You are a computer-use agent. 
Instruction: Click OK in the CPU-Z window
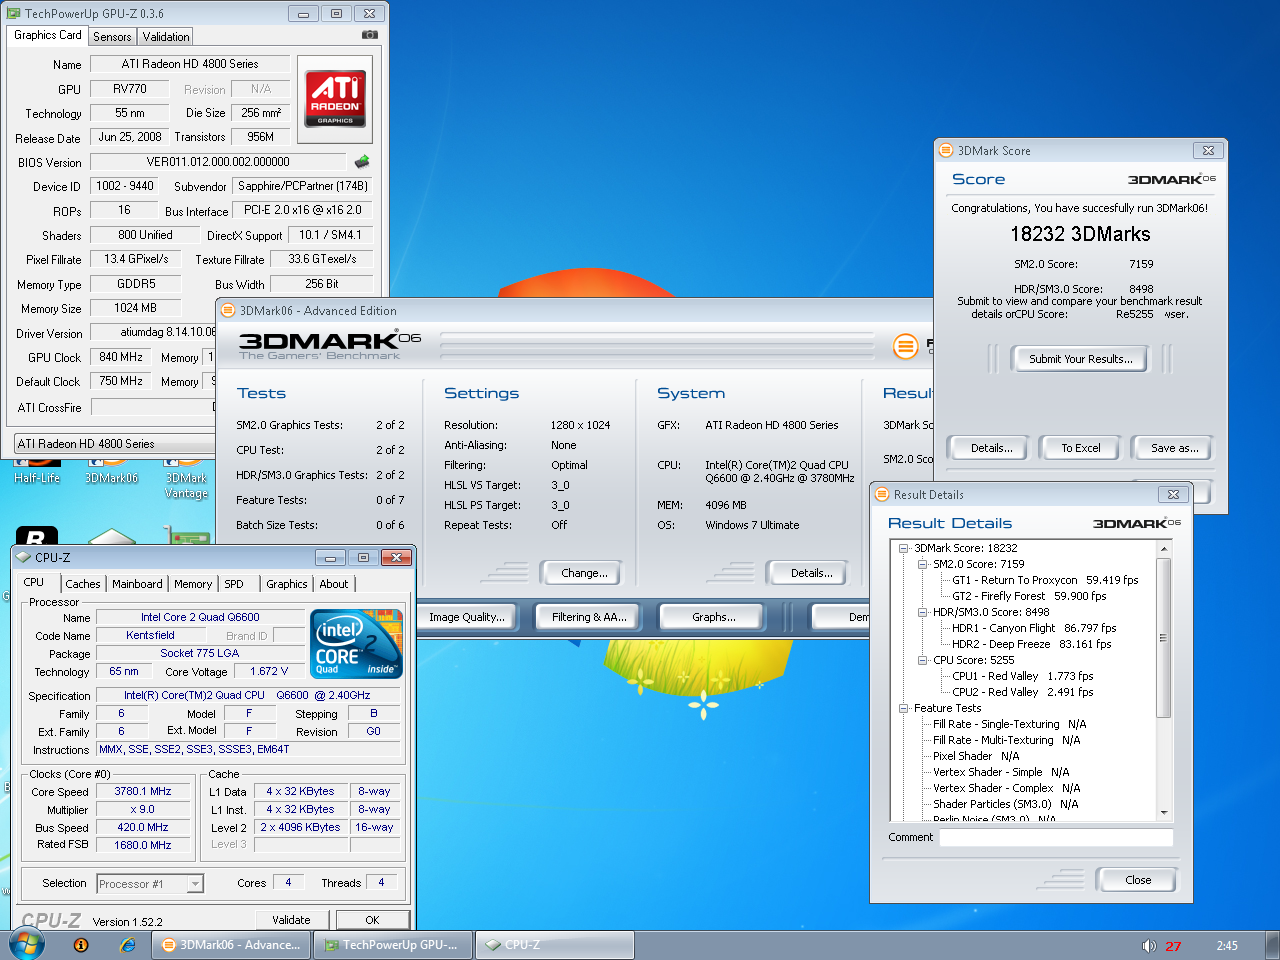tap(372, 920)
